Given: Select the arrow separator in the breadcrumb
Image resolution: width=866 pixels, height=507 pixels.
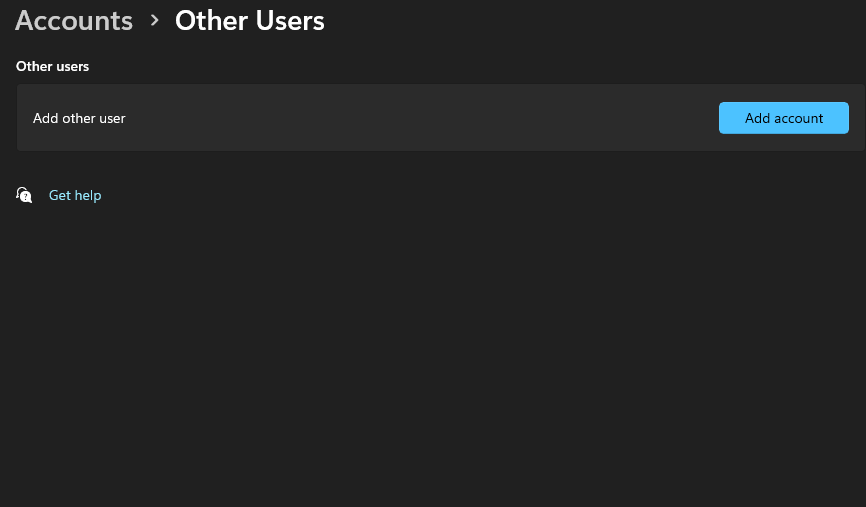Looking at the screenshot, I should (155, 20).
